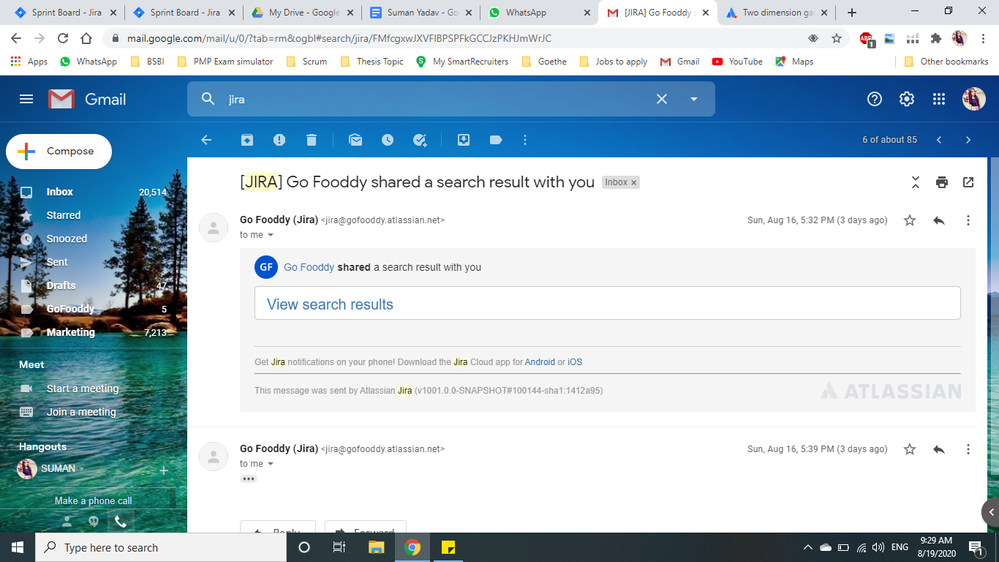Join a meeting in Meet
Viewport: 999px width, 562px height.
pos(81,412)
